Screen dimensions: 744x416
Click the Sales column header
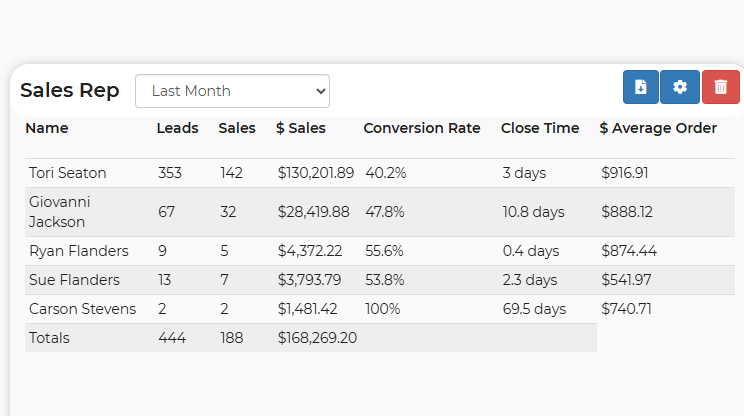237,128
